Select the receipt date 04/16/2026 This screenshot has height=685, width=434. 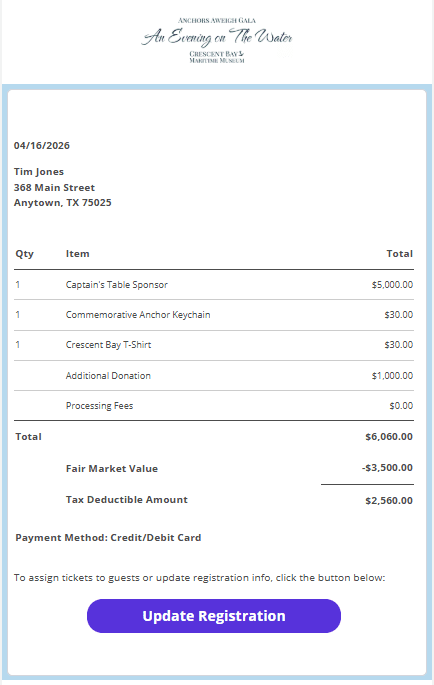(x=42, y=145)
